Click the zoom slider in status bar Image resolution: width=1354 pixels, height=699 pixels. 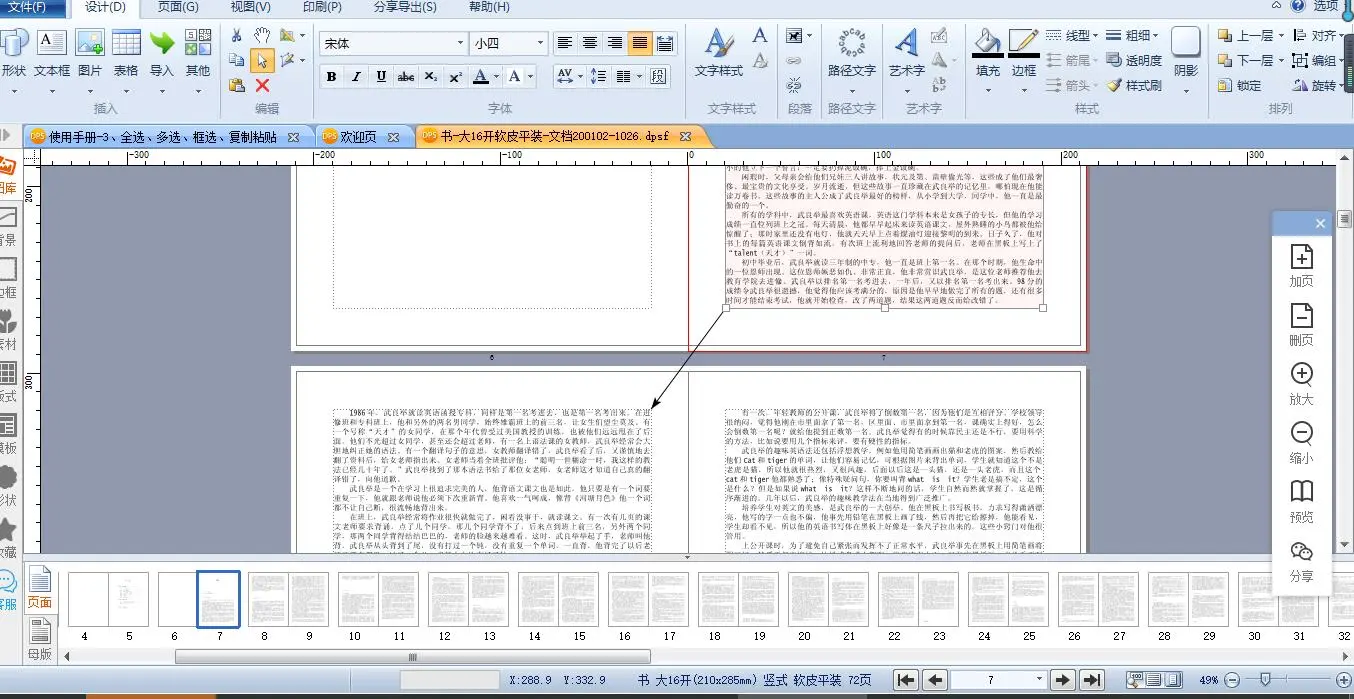(x=1265, y=680)
